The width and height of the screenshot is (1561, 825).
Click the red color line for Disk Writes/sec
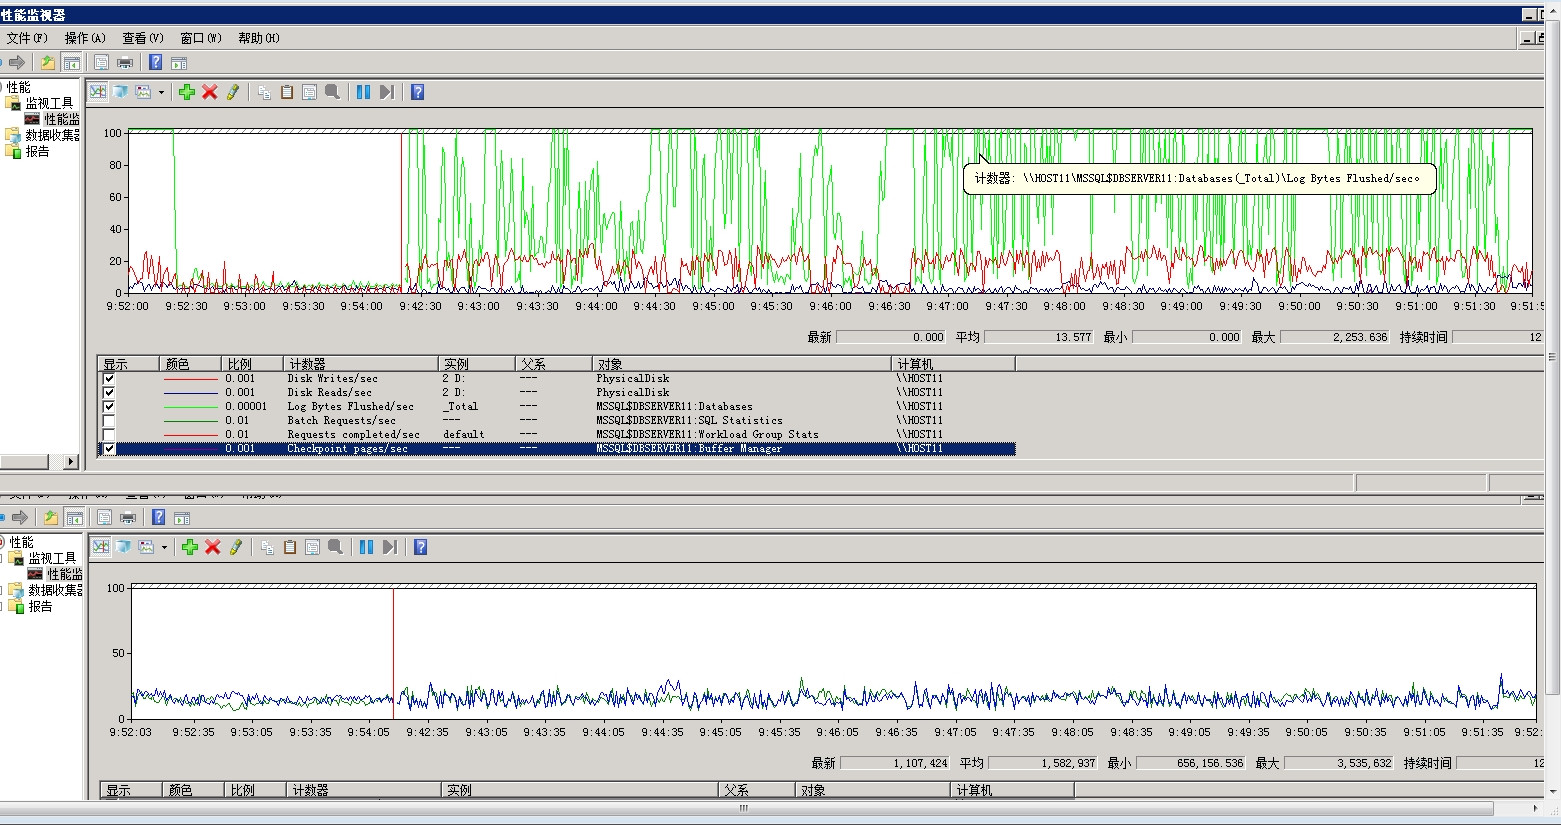191,379
